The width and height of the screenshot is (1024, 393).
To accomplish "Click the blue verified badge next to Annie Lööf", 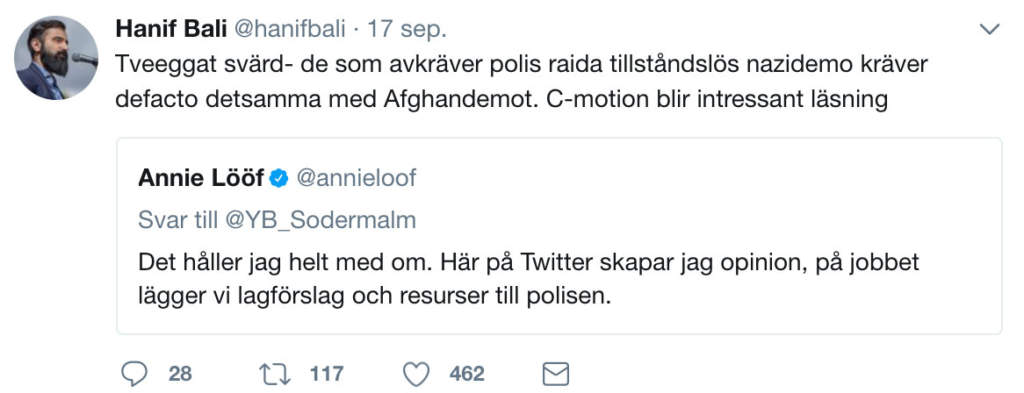I will 280,178.
